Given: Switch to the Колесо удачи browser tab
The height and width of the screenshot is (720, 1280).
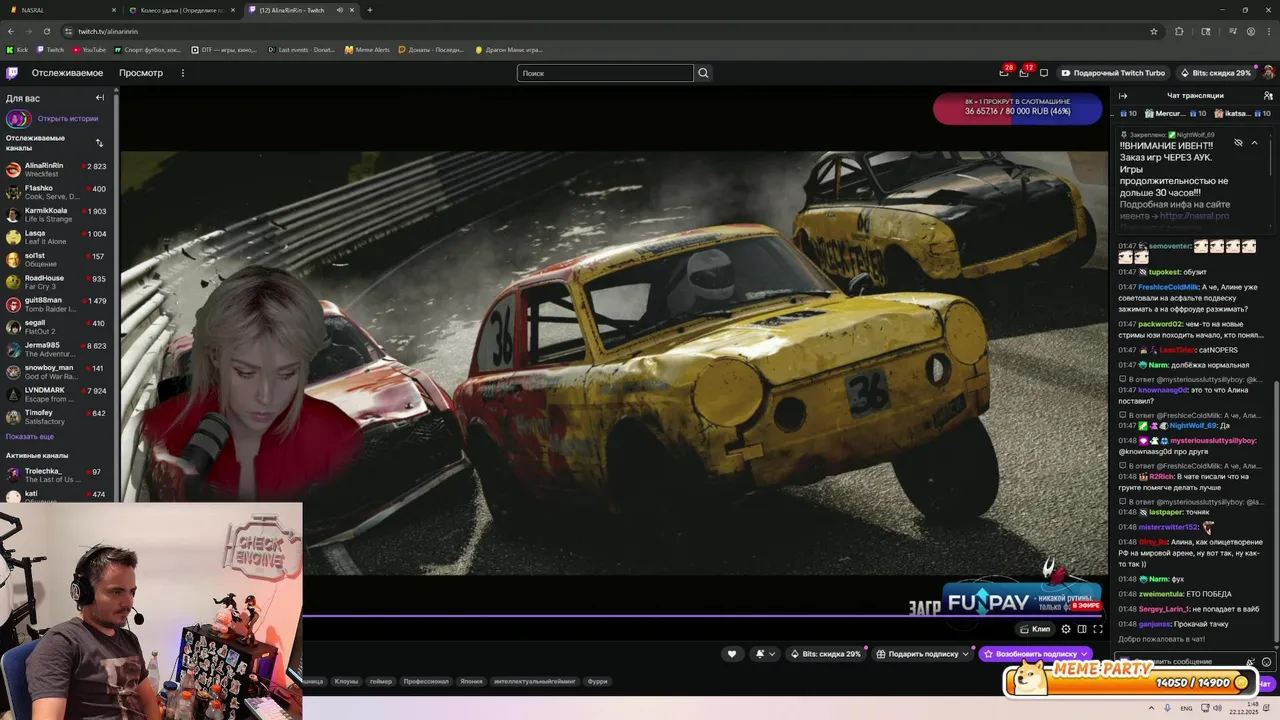Looking at the screenshot, I should (x=183, y=10).
